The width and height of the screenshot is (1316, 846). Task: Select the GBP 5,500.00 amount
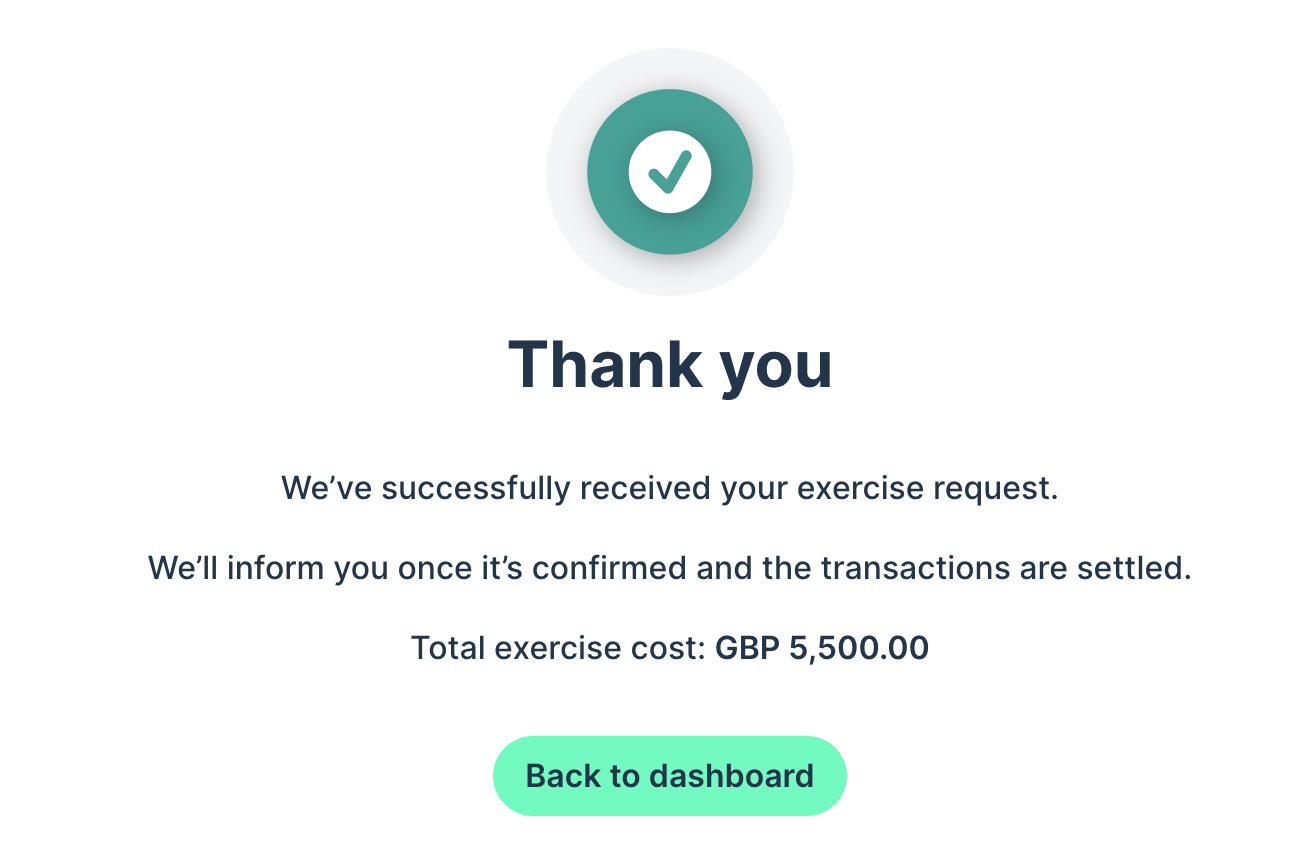pyautogui.click(x=822, y=649)
